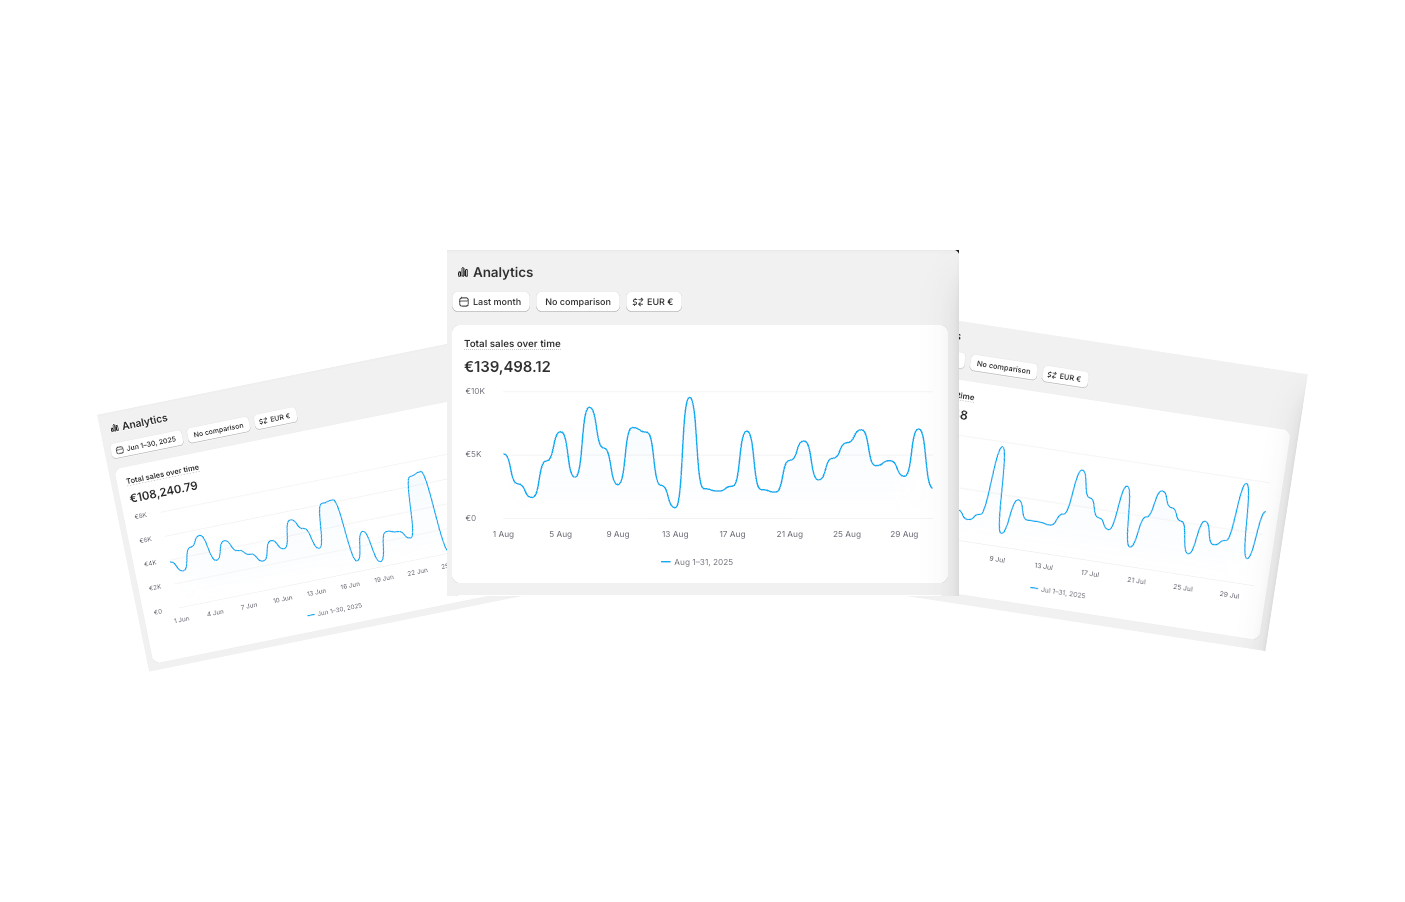
Task: Select No comparison in the right July panel
Action: 1003,367
